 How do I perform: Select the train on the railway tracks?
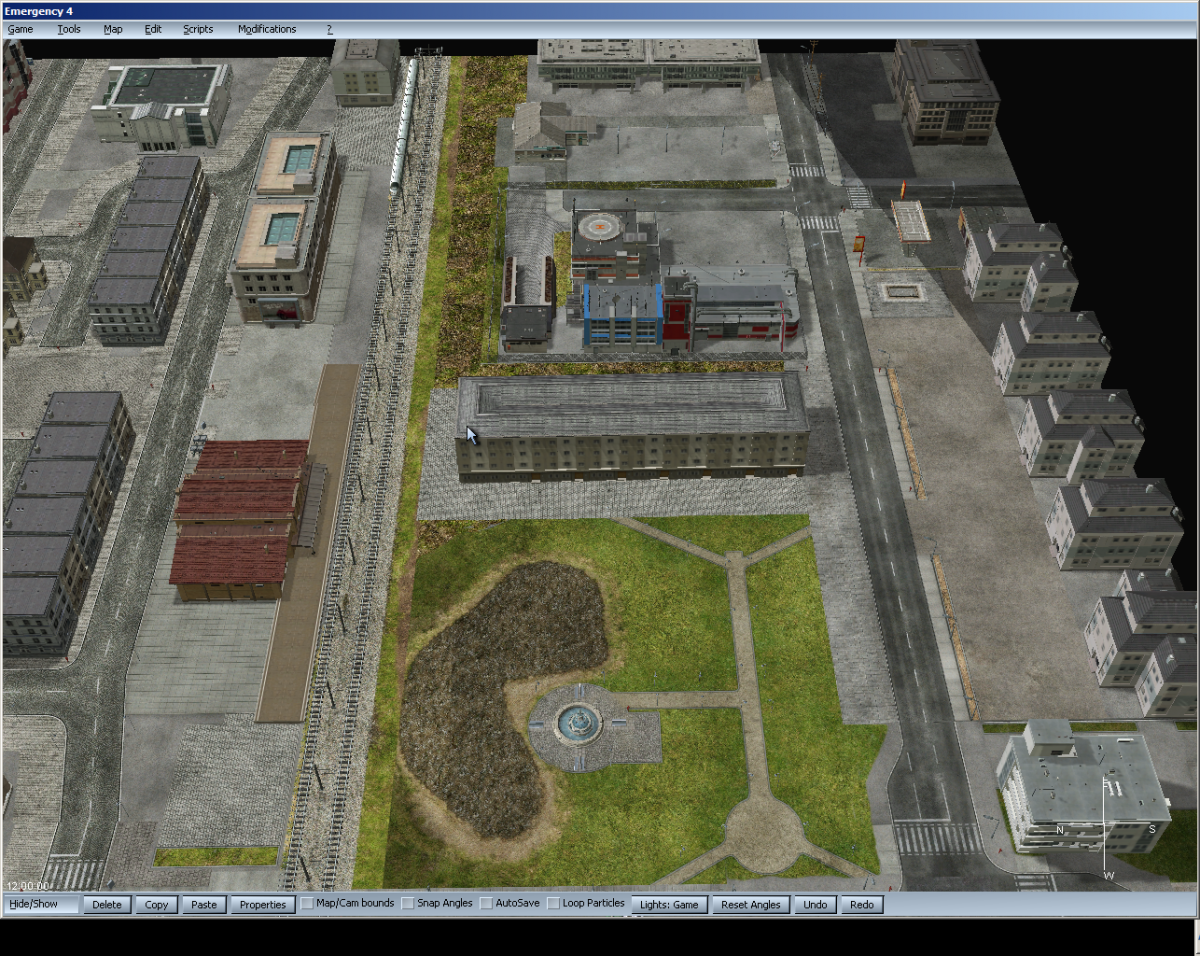(403, 125)
